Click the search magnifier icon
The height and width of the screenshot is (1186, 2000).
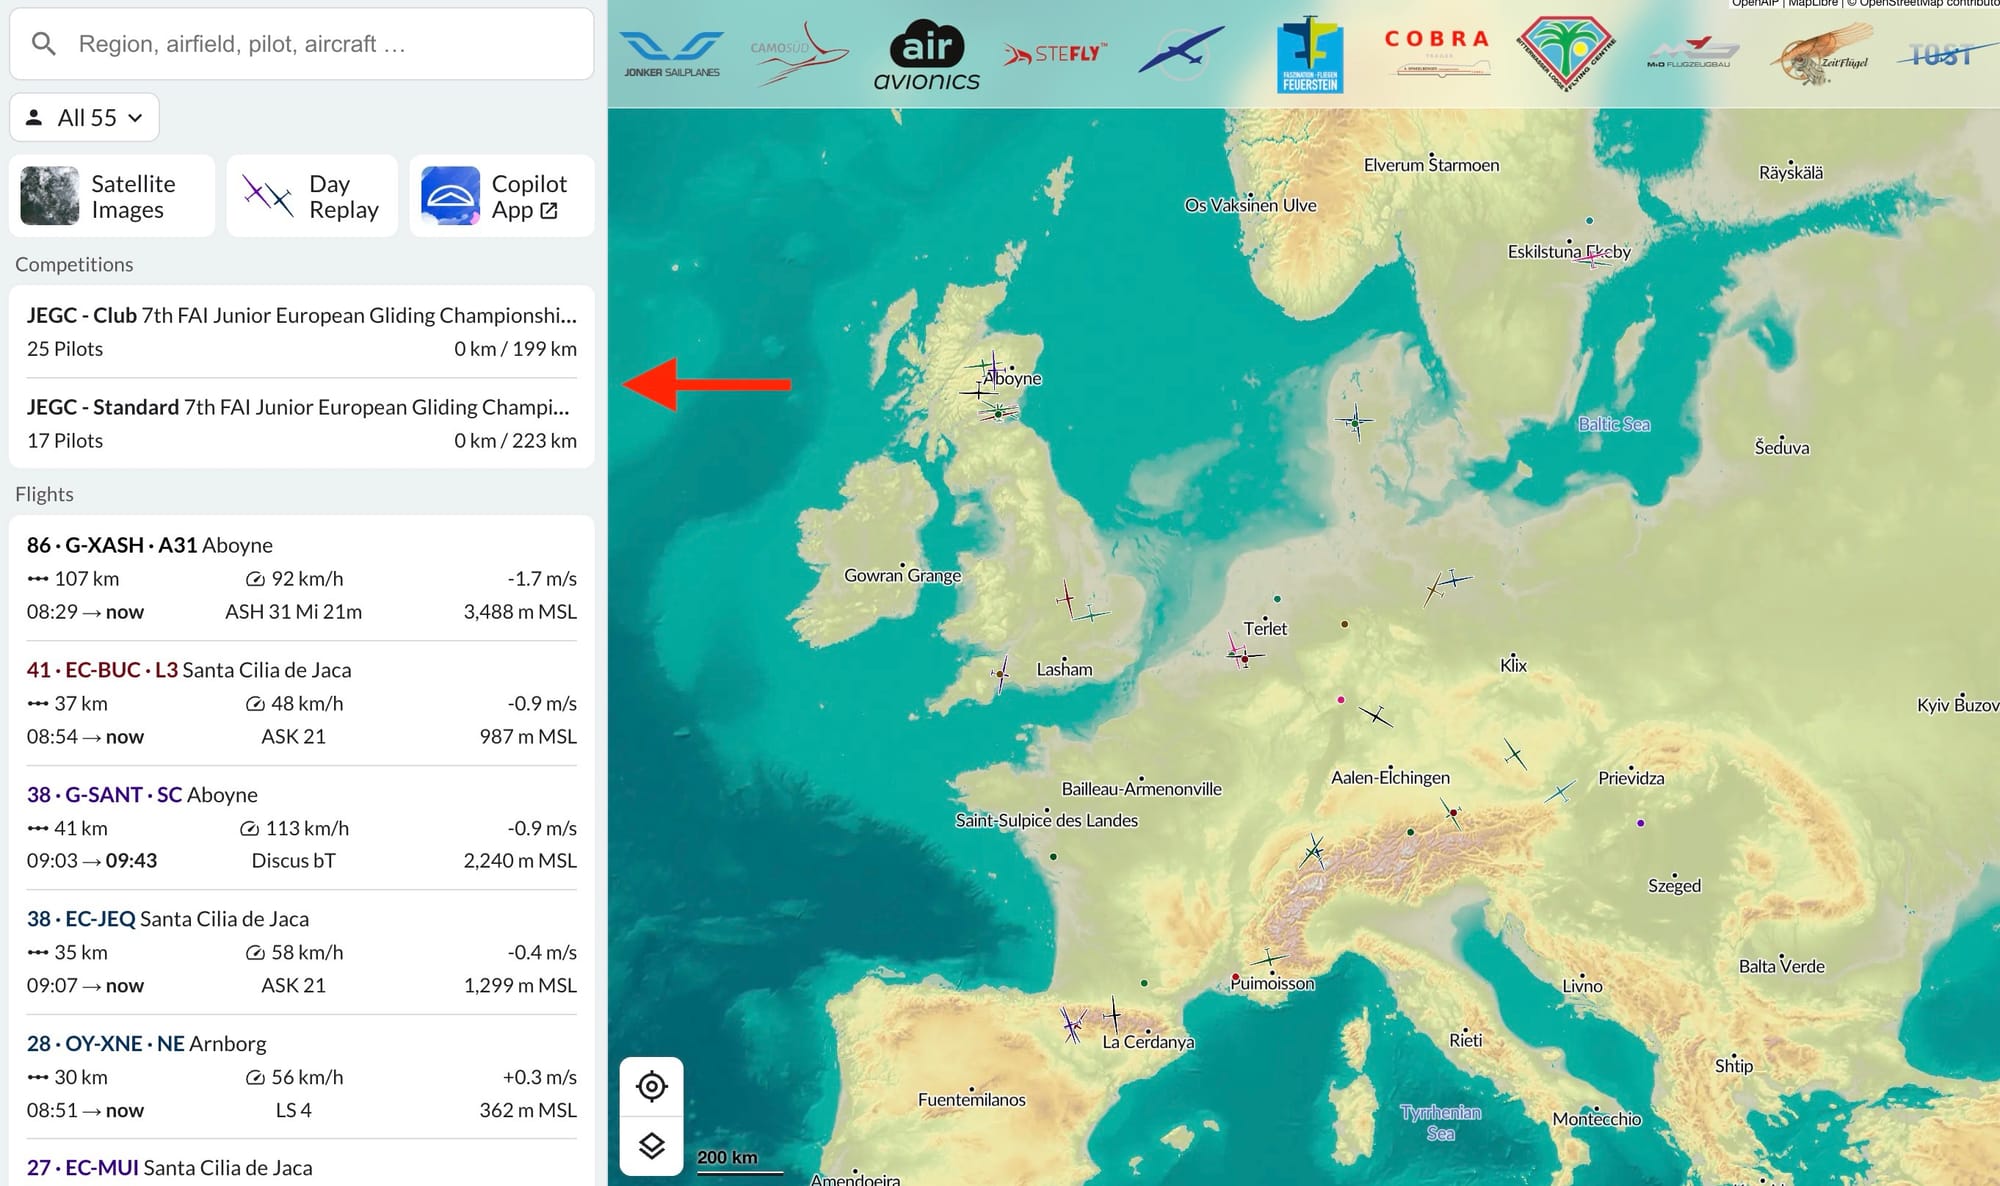tap(43, 44)
